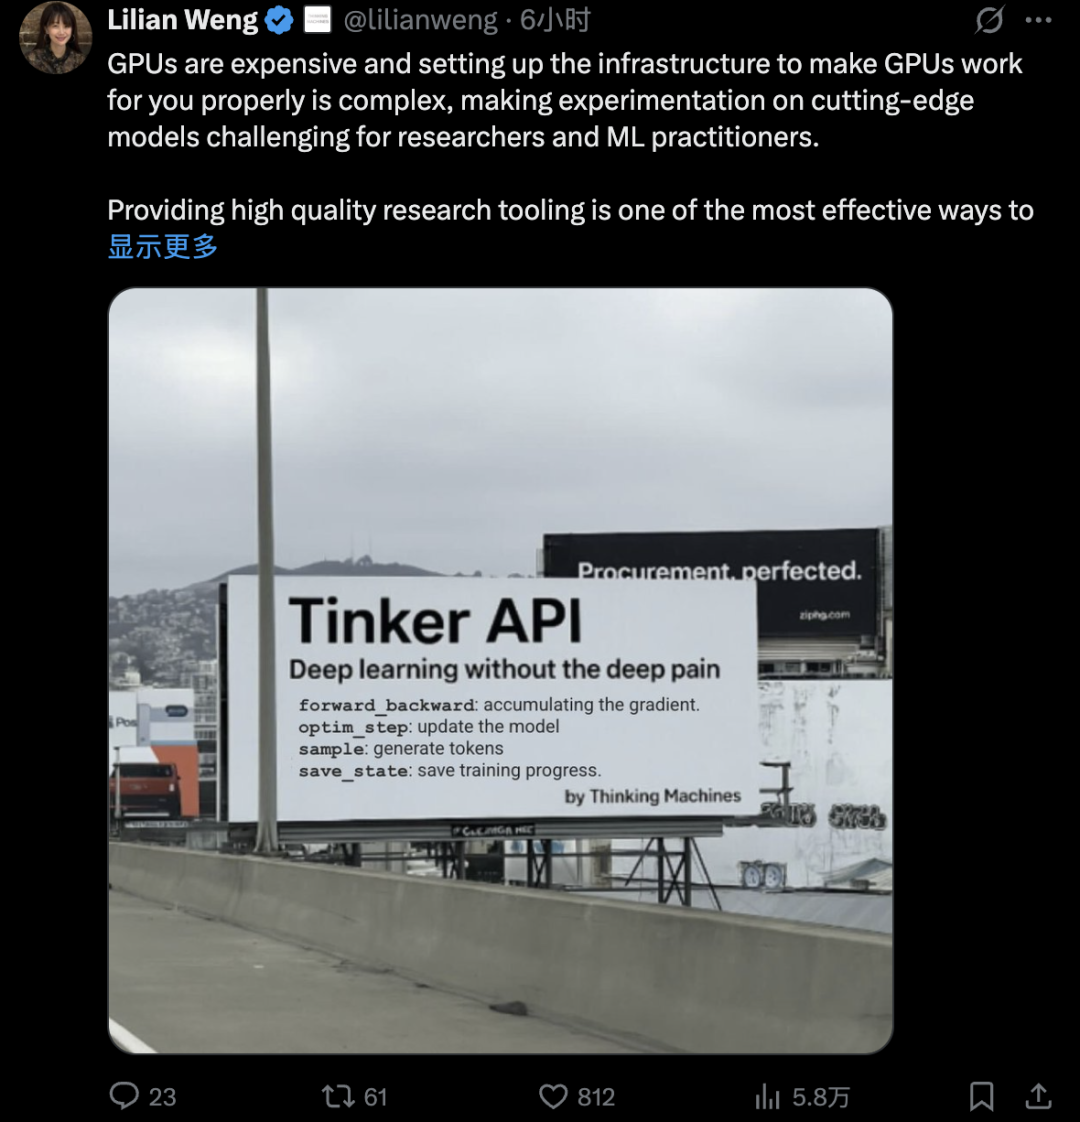Like the post with the heart icon
Image resolution: width=1080 pixels, height=1122 pixels.
pos(553,1096)
